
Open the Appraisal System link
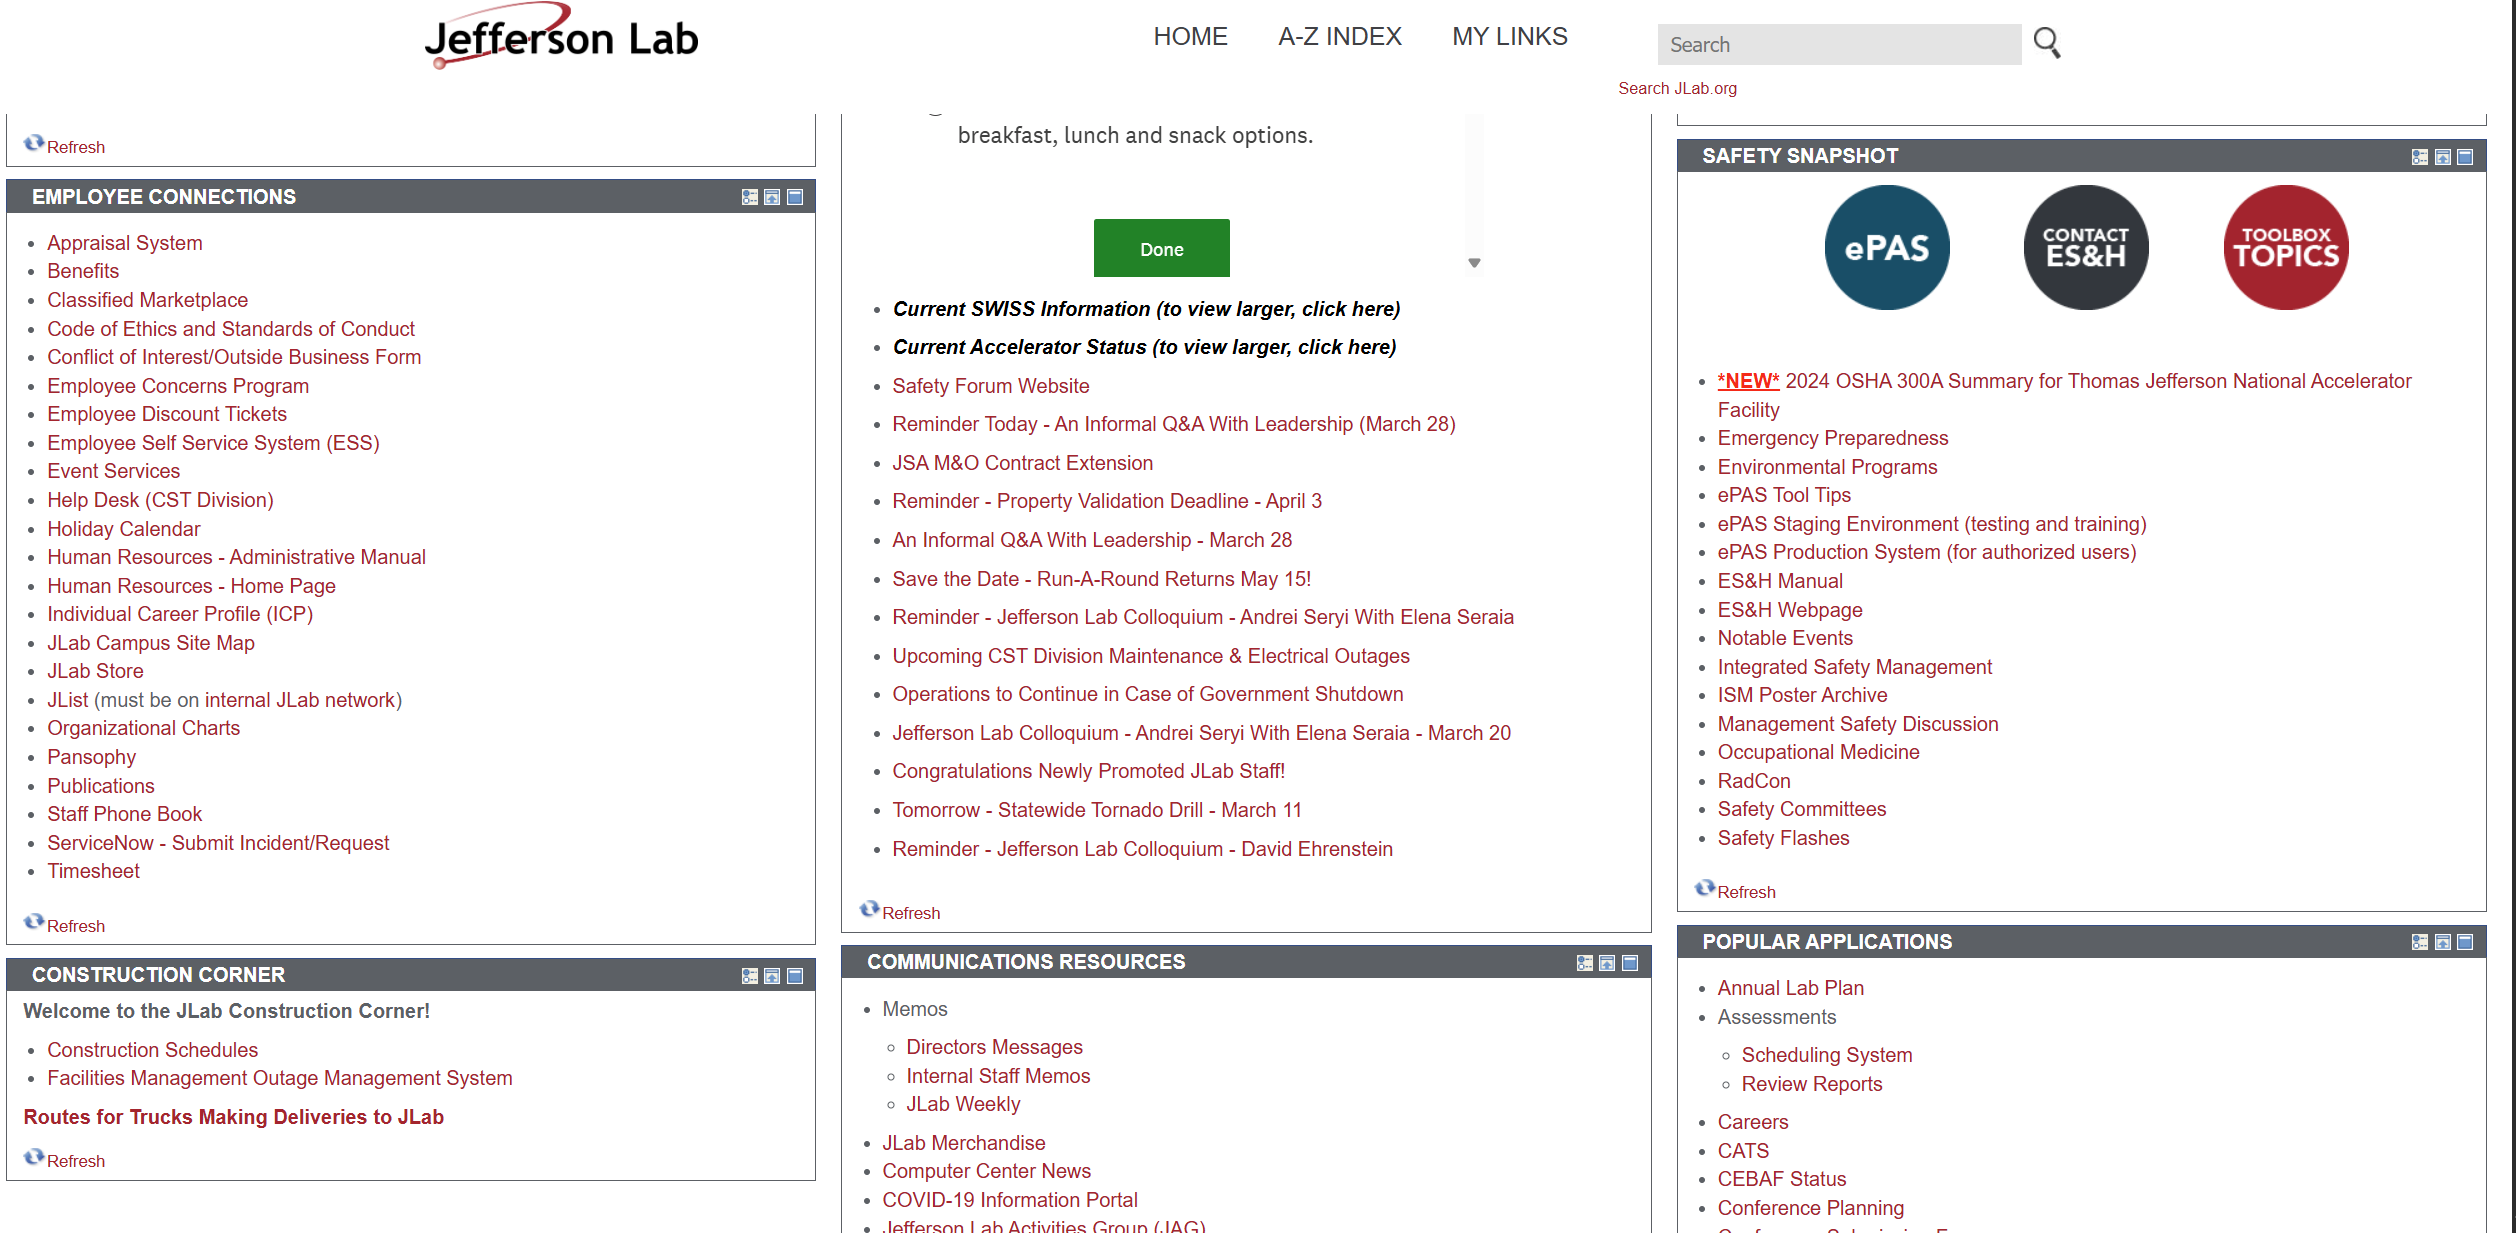click(x=125, y=243)
